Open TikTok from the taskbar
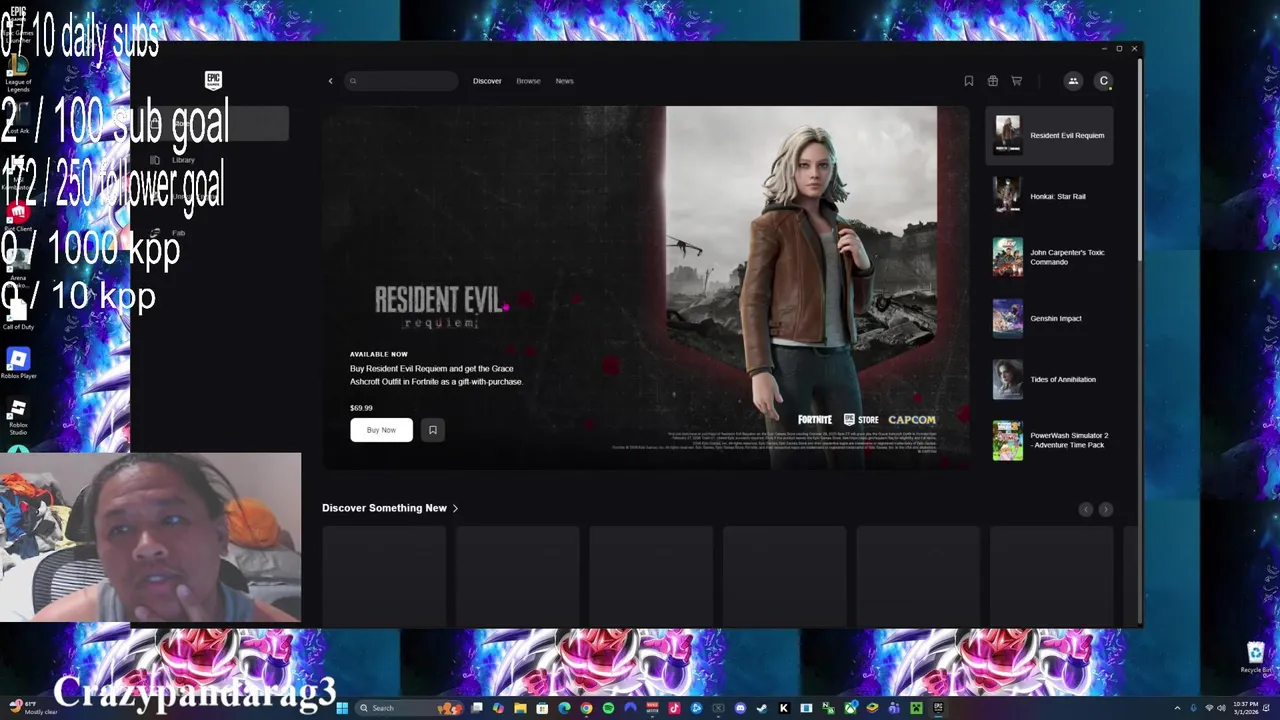Screen dimensions: 1280x720 click(674, 708)
